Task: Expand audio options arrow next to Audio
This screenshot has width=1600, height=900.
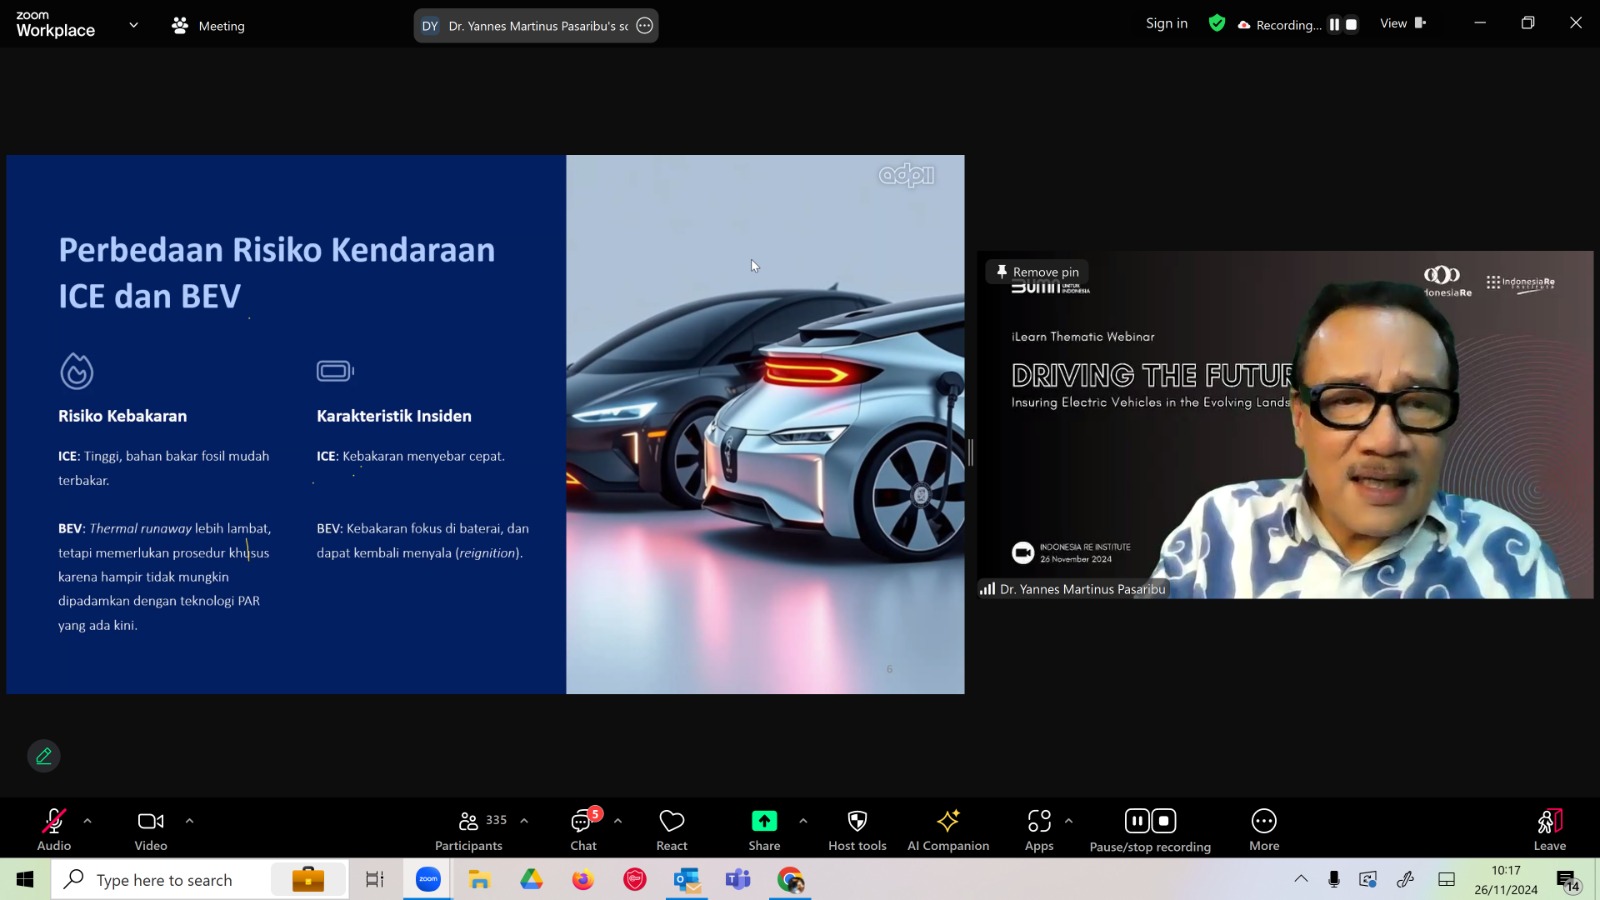Action: (x=87, y=821)
